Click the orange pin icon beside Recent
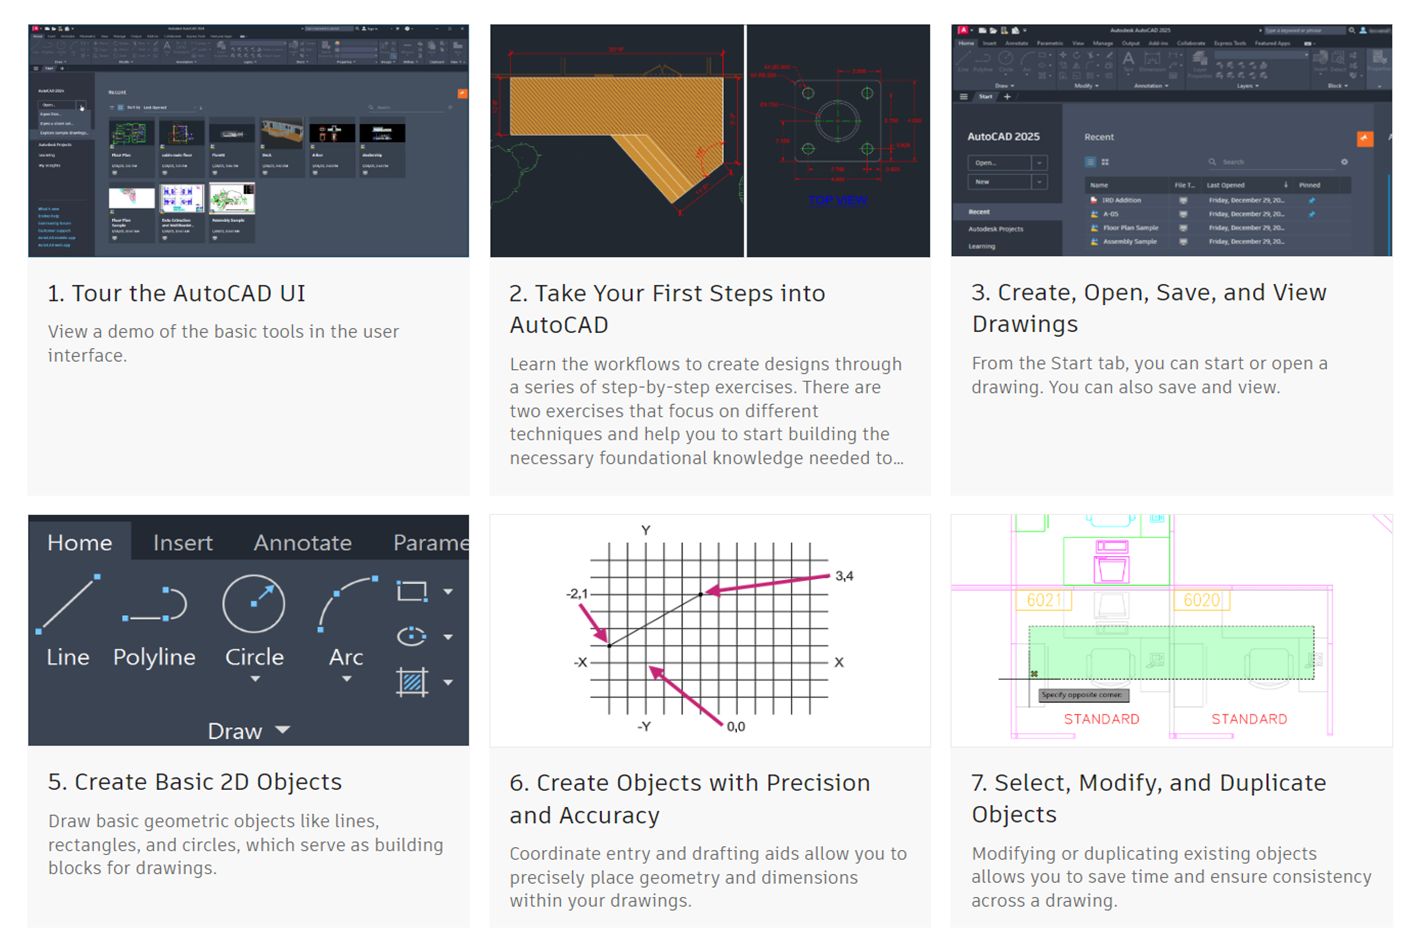The height and width of the screenshot is (945, 1418). (1364, 138)
